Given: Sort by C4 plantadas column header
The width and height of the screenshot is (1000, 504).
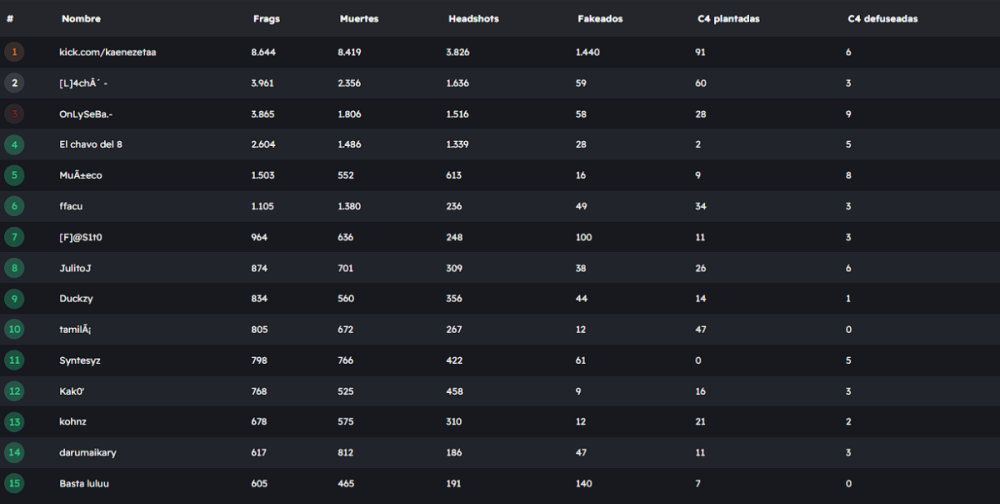Looking at the screenshot, I should [x=728, y=19].
